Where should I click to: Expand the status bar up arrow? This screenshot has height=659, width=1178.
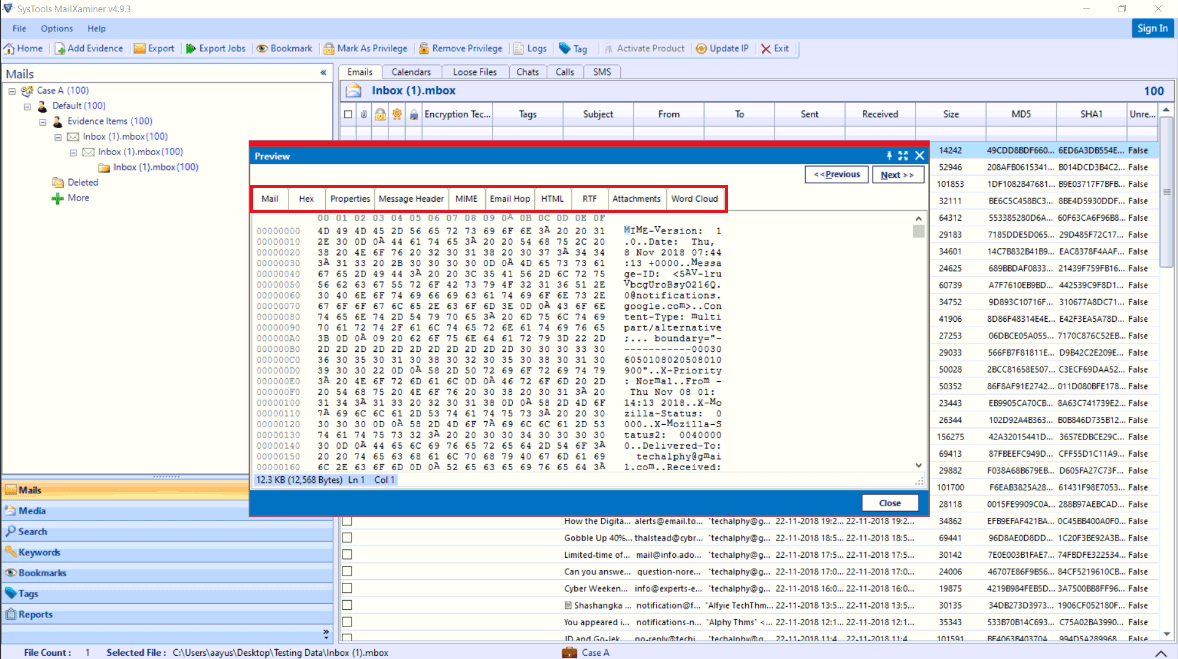pos(1161,653)
